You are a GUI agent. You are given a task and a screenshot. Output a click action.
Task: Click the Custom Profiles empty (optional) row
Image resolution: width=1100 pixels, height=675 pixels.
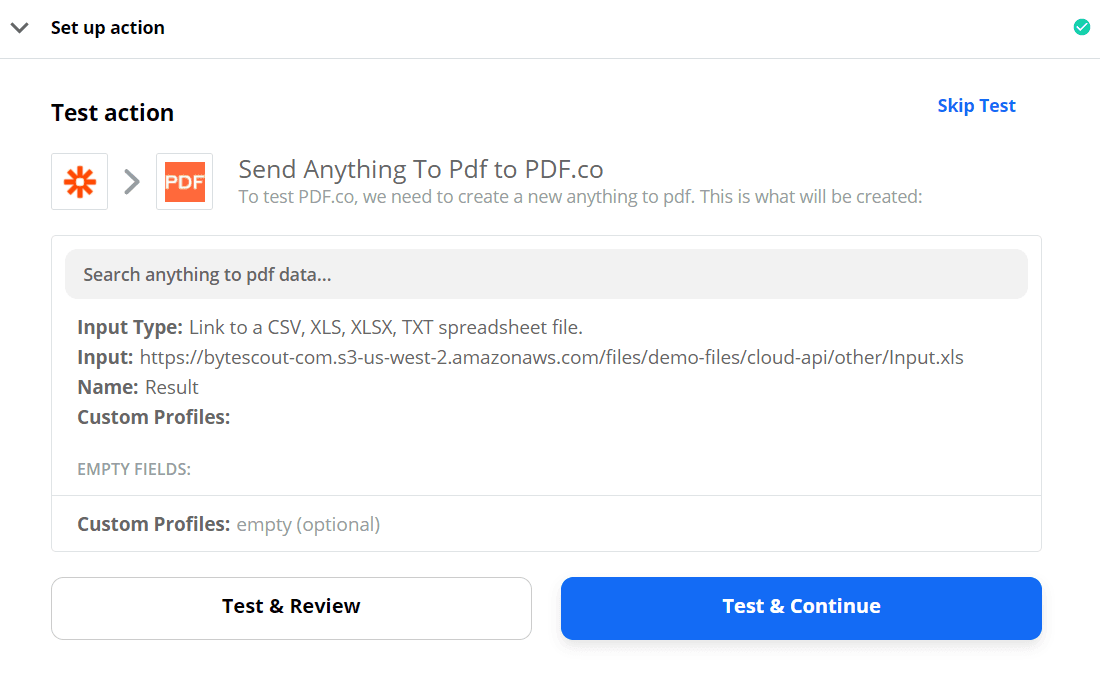click(229, 524)
